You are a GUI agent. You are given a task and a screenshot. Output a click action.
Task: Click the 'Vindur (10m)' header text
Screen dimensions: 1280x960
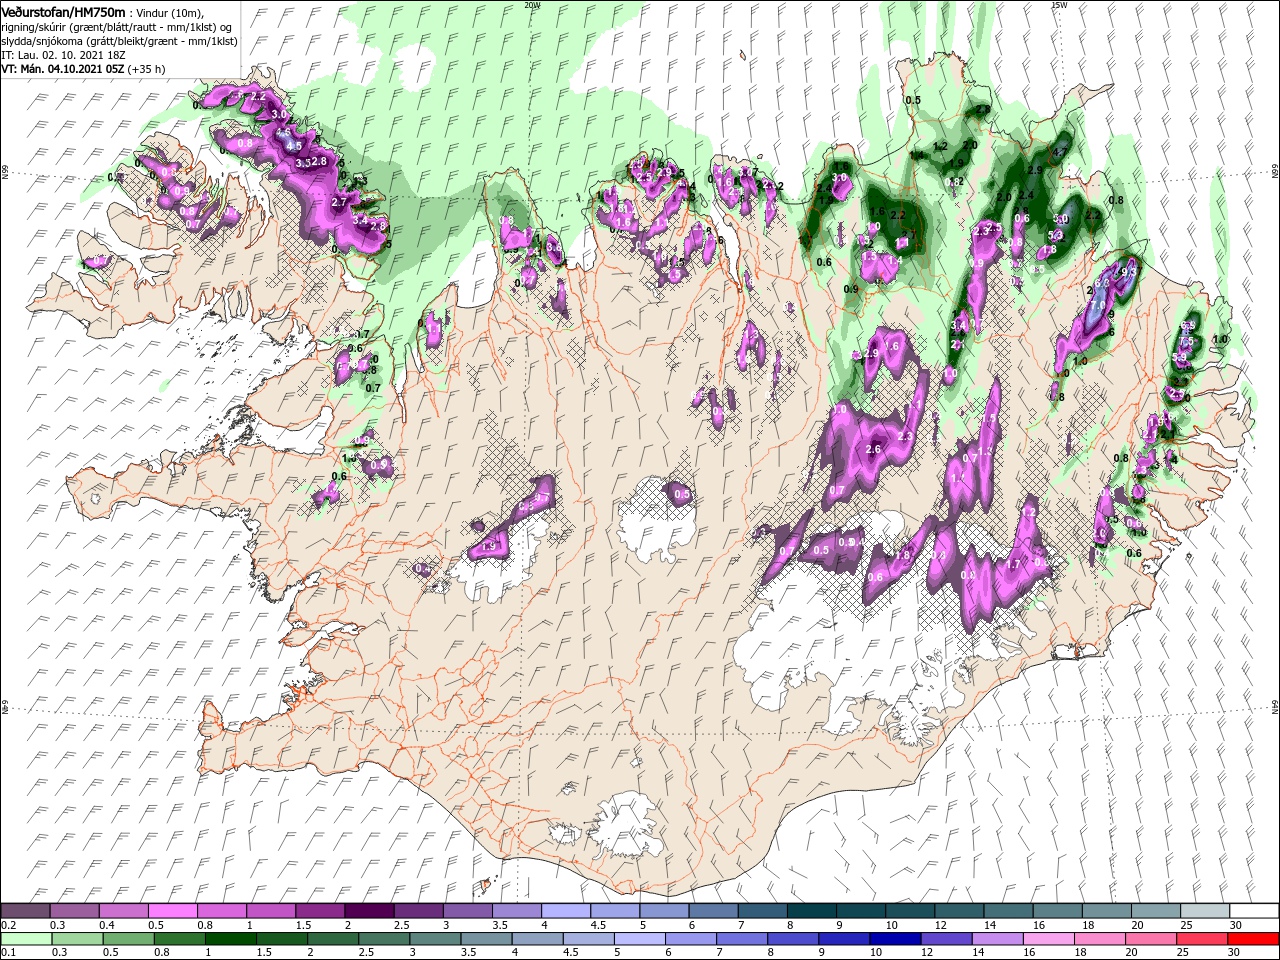pos(169,13)
